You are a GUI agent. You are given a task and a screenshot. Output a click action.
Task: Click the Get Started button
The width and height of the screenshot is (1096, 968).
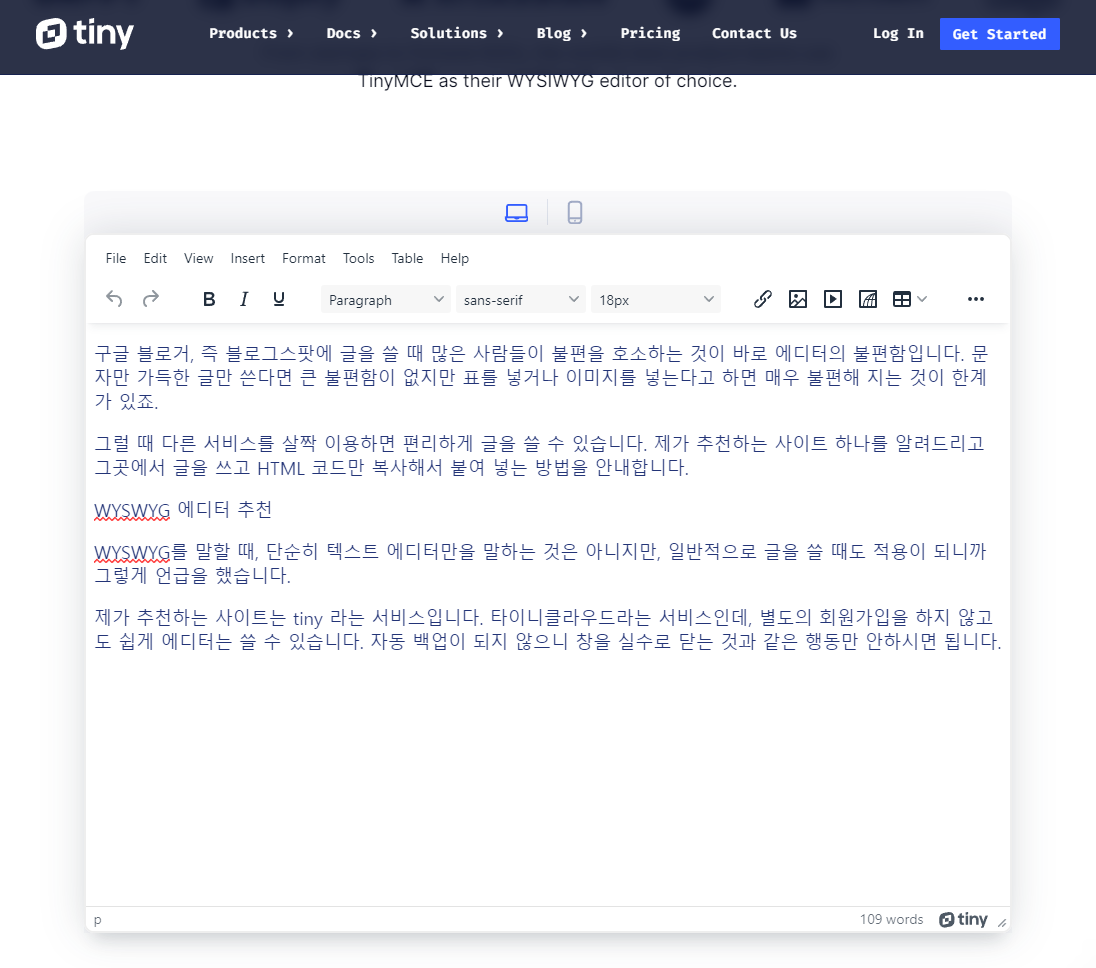click(1000, 34)
